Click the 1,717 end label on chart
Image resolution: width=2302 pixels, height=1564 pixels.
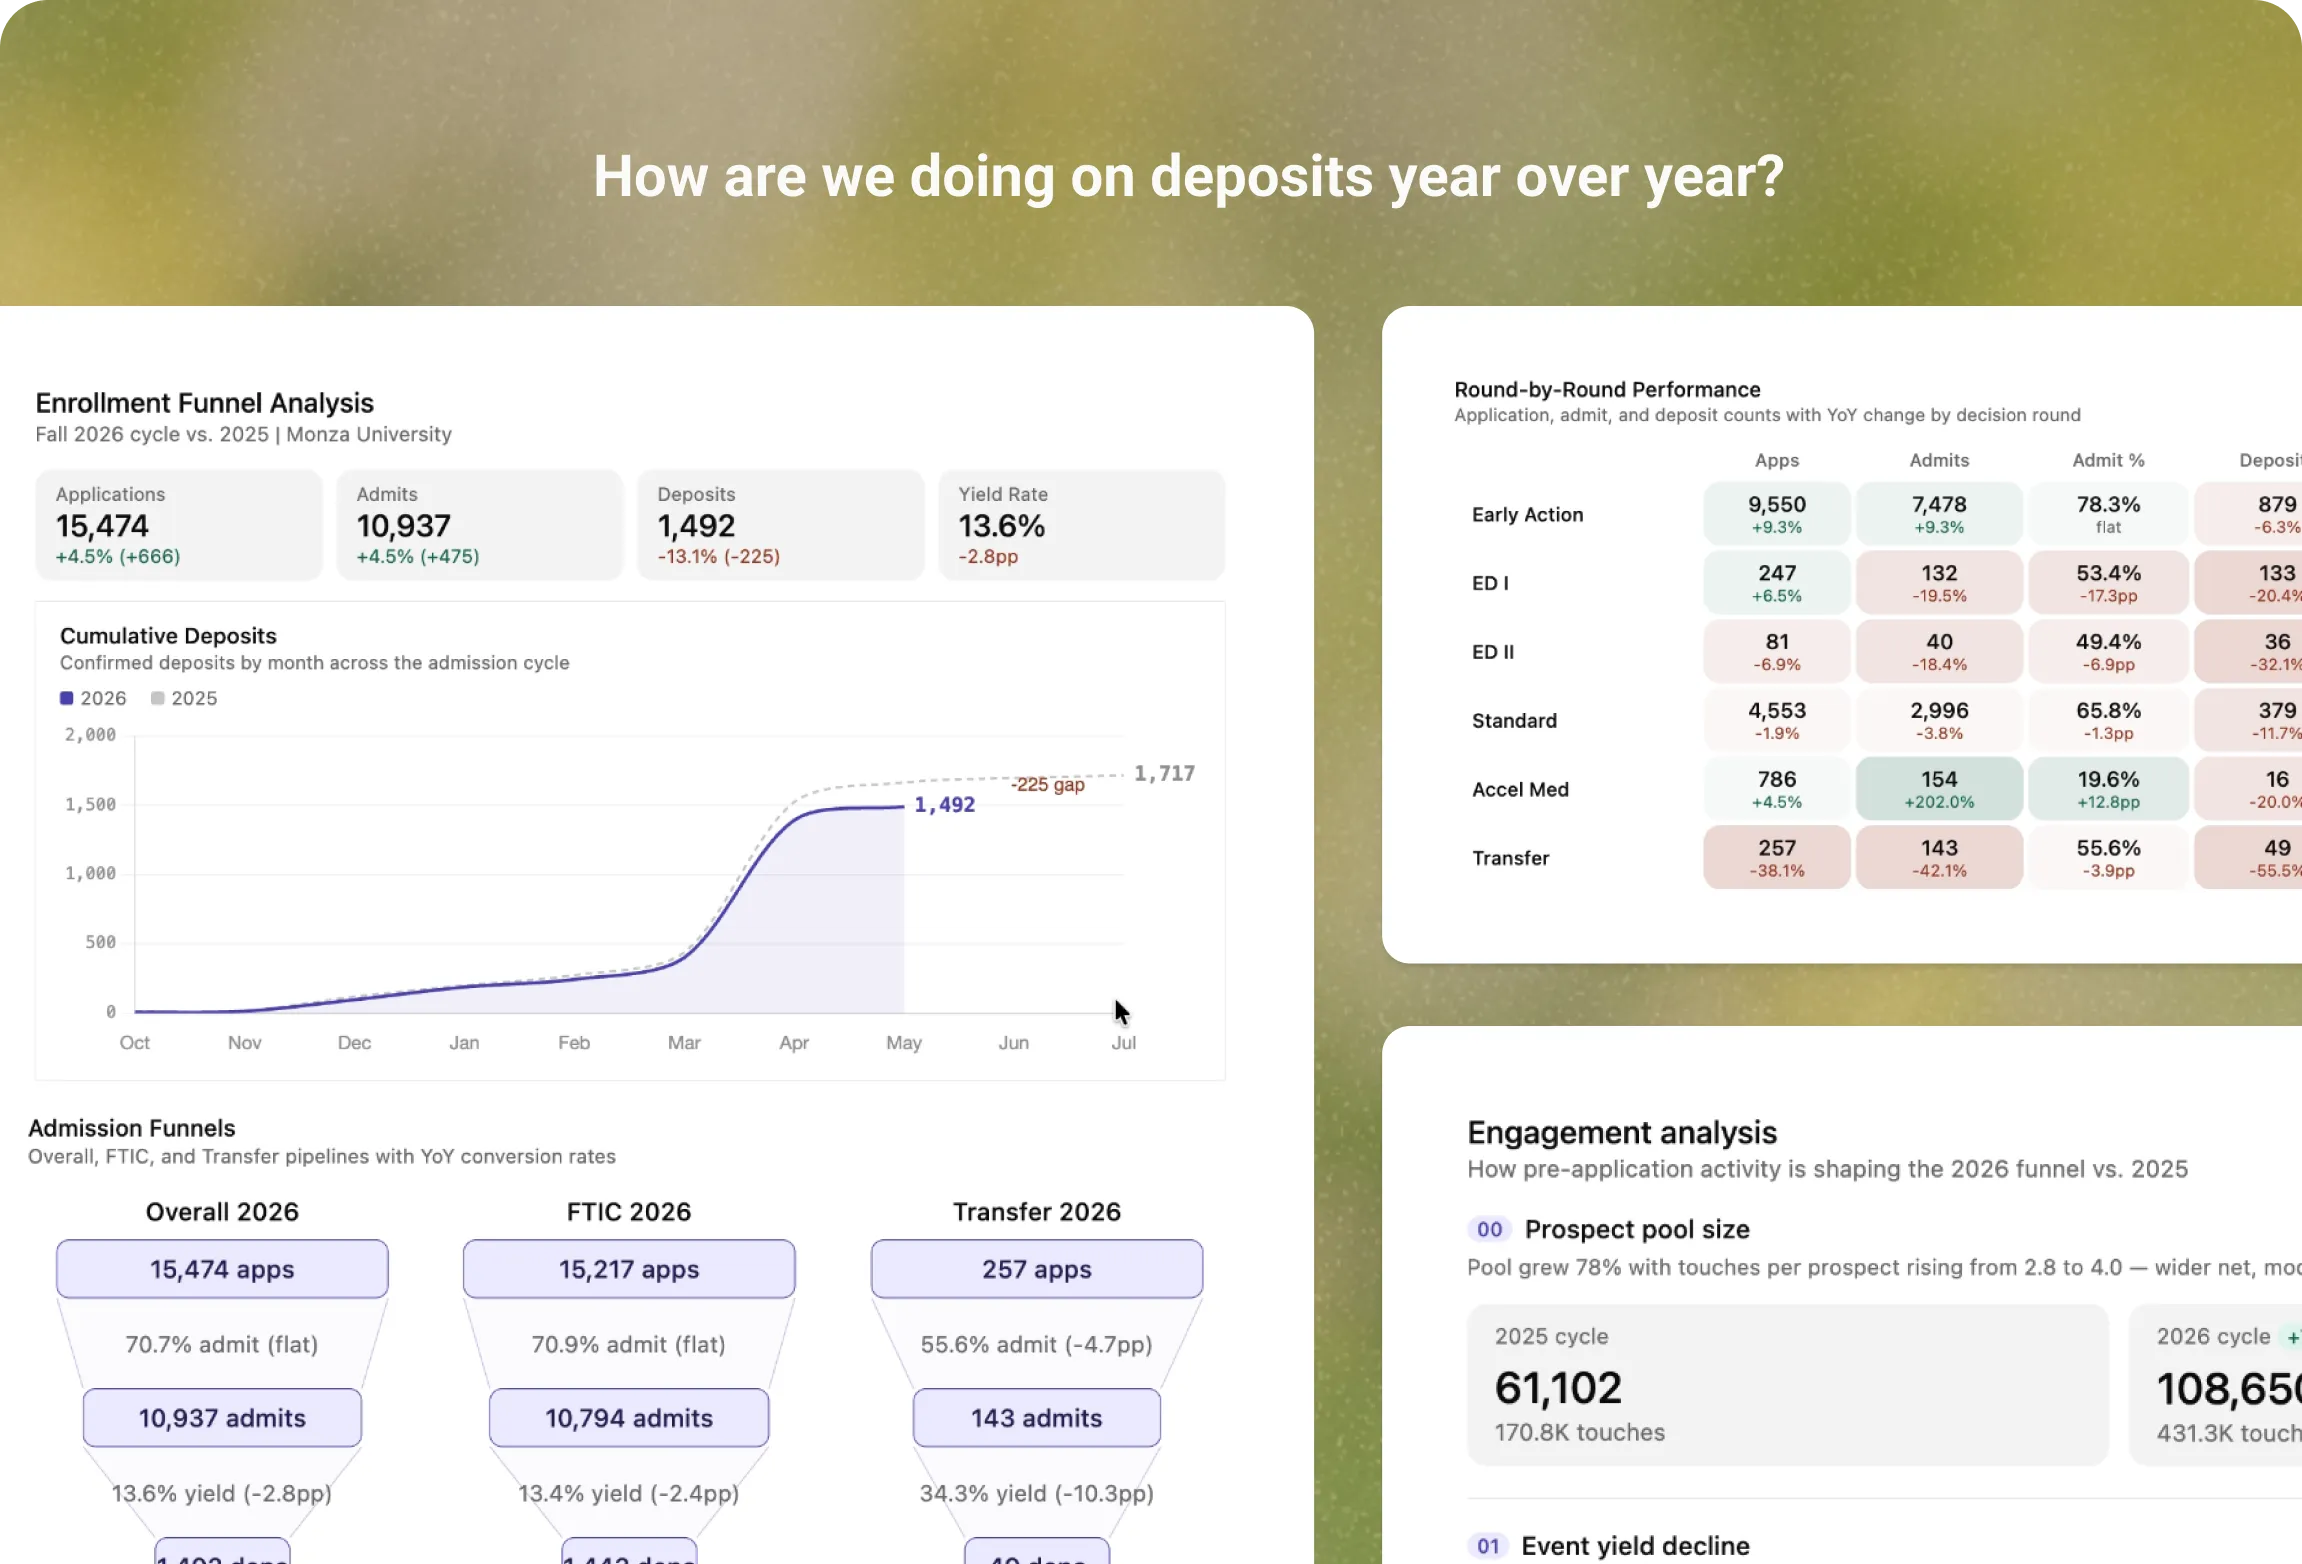1164,773
